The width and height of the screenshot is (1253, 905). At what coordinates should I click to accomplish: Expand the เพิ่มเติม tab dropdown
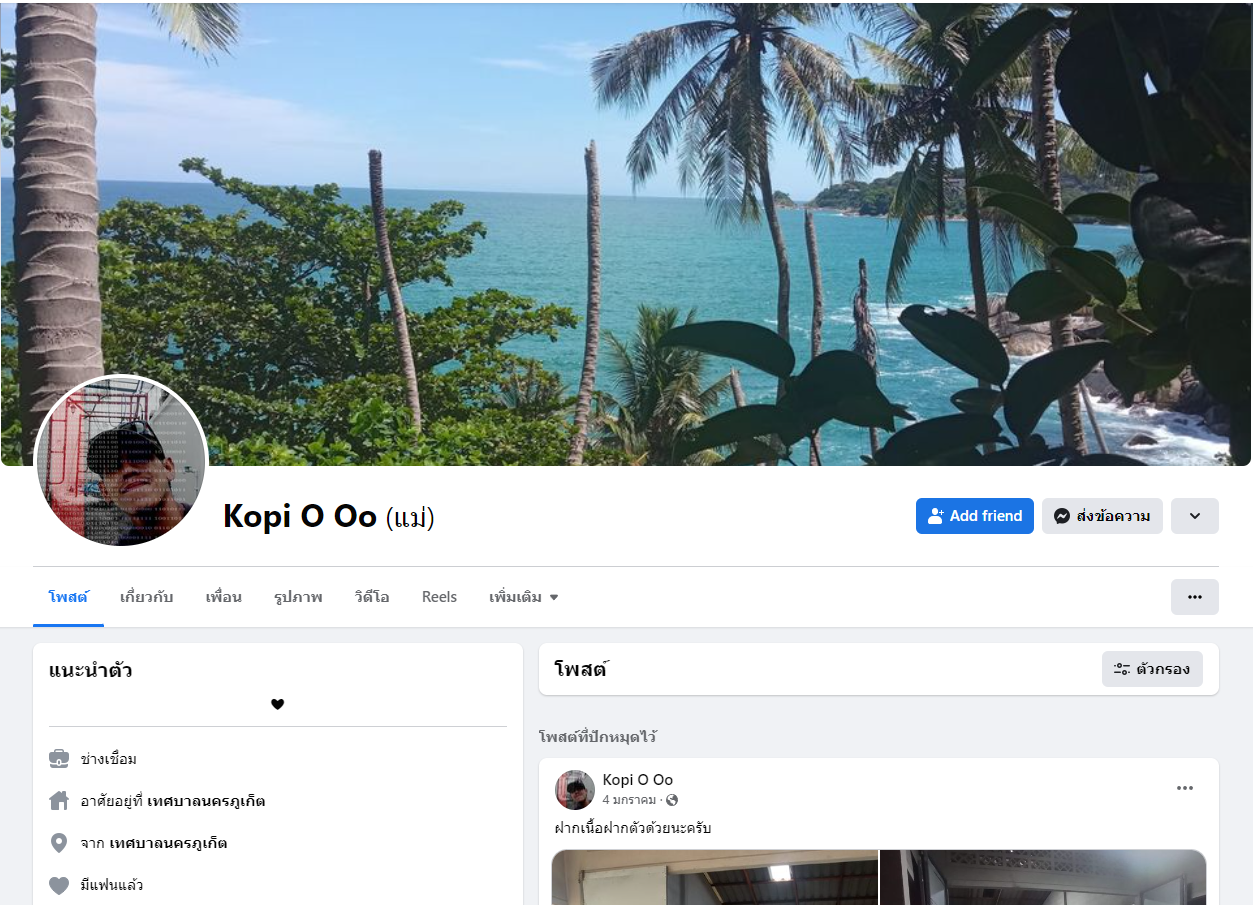coord(523,597)
